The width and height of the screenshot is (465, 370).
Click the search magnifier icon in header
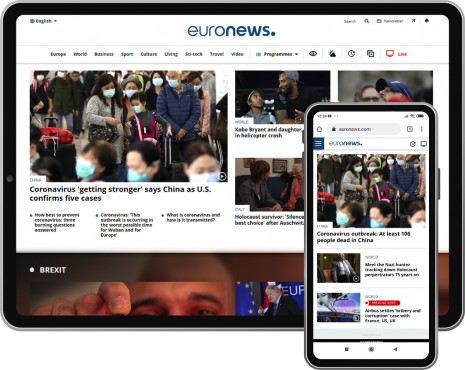(366, 21)
